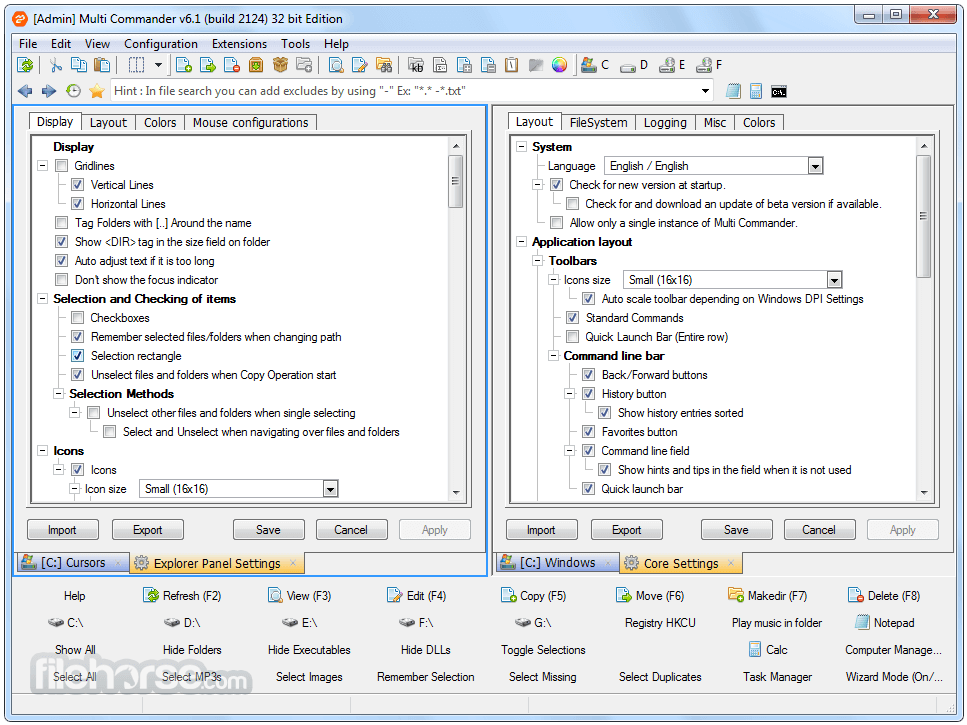Screen dimensions: 967x725
Task: Open the Language dropdown
Action: (815, 166)
